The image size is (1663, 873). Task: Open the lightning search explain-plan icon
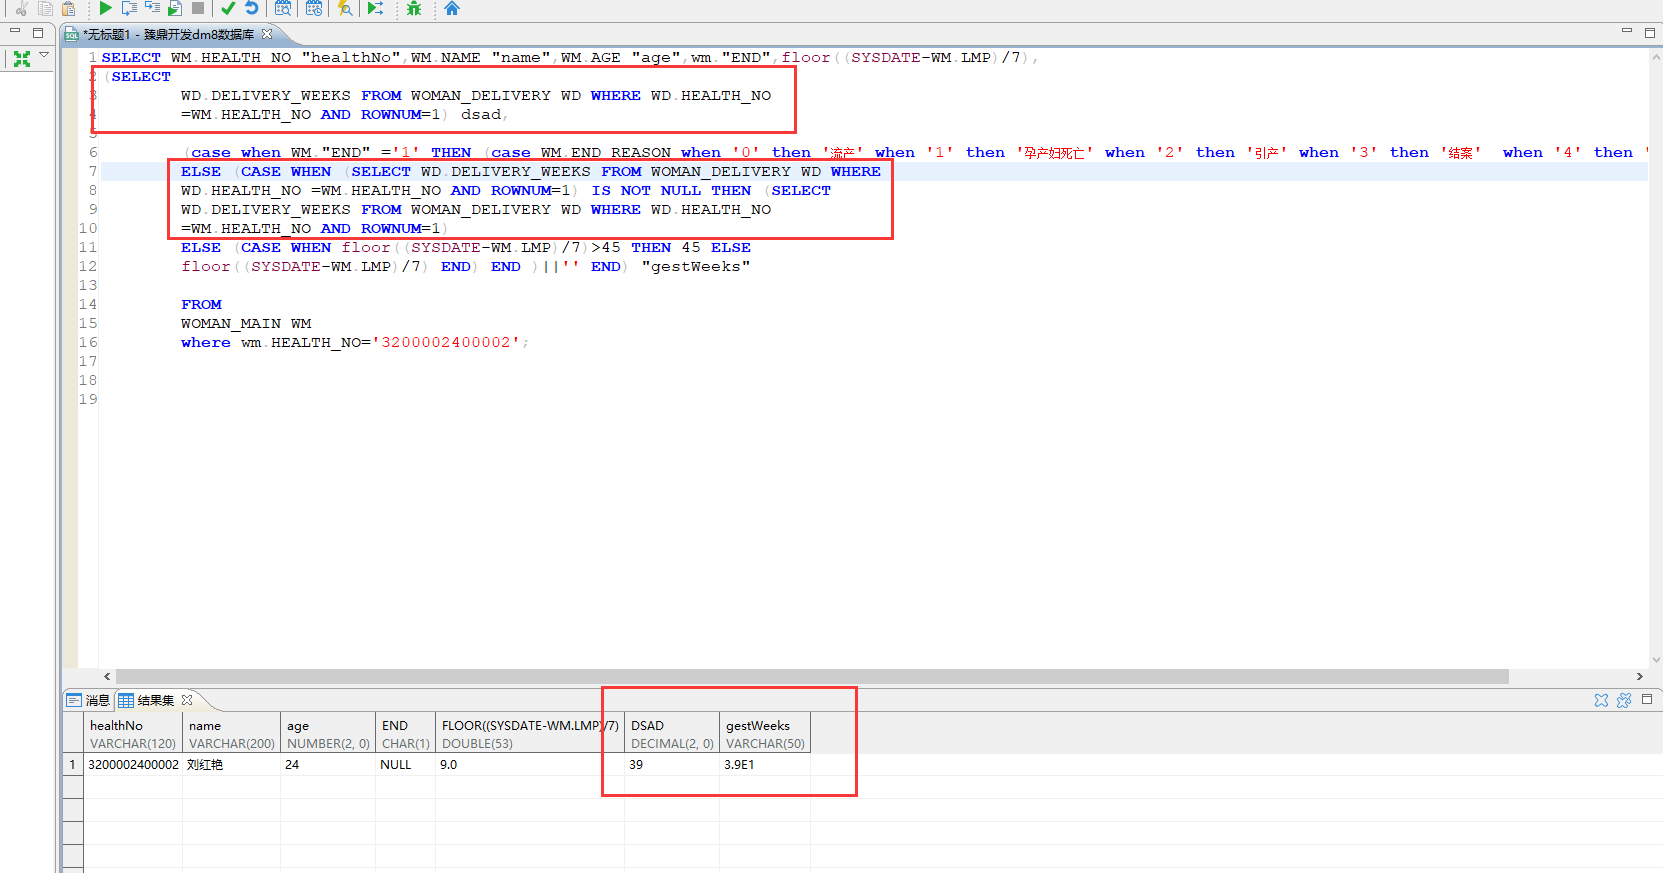coord(345,8)
